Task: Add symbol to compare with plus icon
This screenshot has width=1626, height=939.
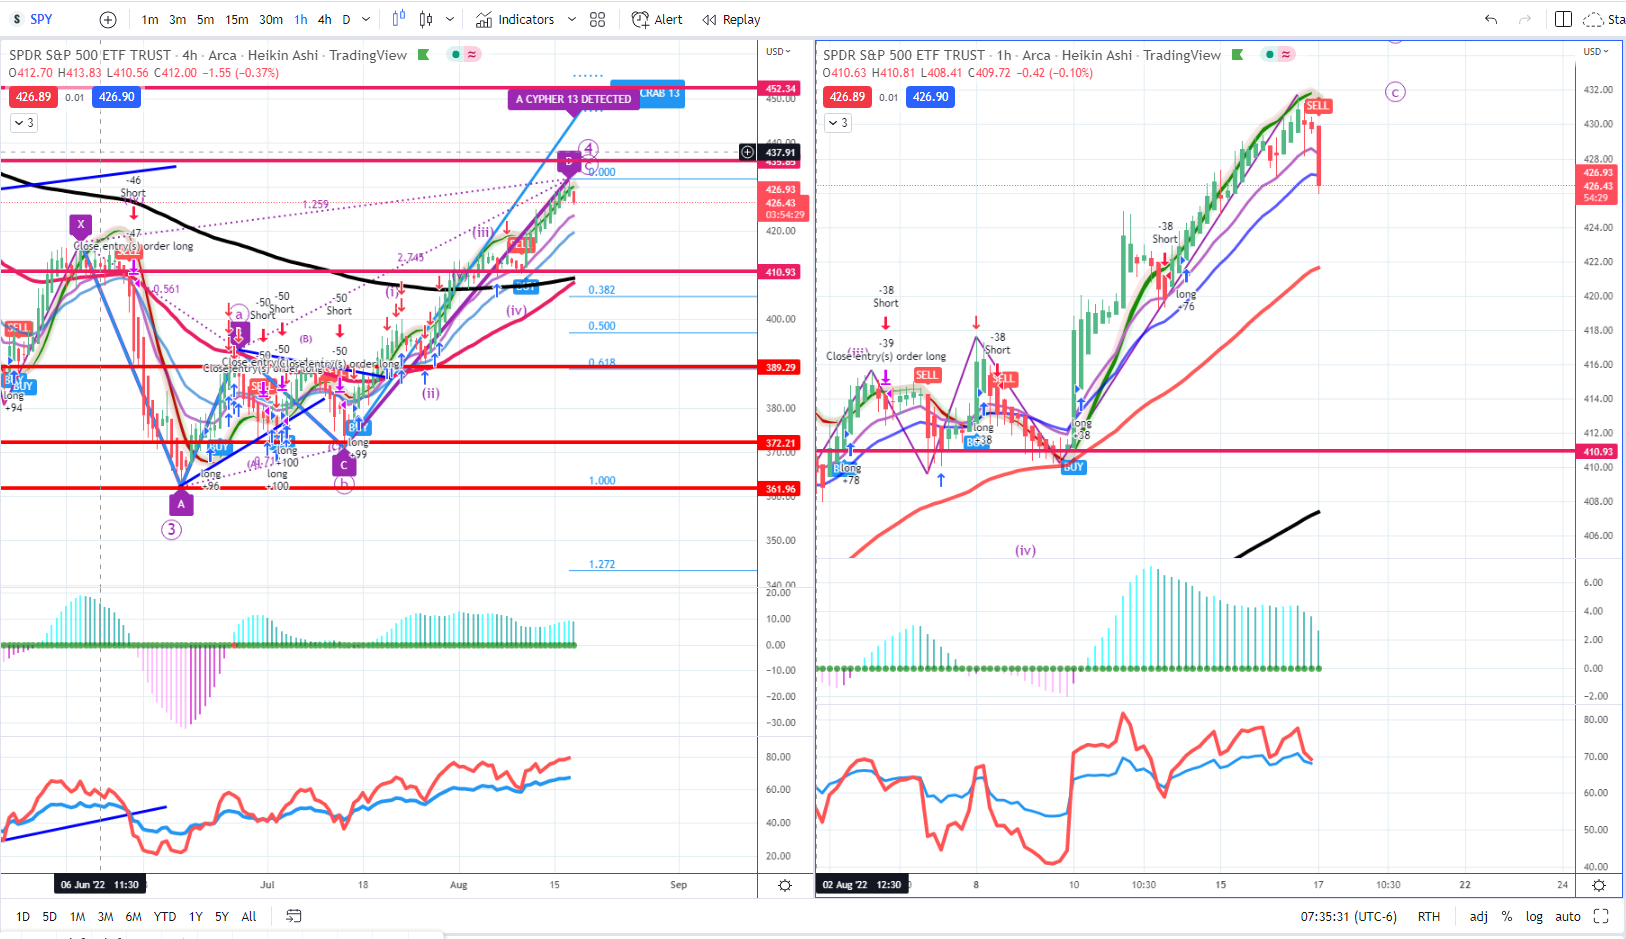Action: click(x=108, y=19)
